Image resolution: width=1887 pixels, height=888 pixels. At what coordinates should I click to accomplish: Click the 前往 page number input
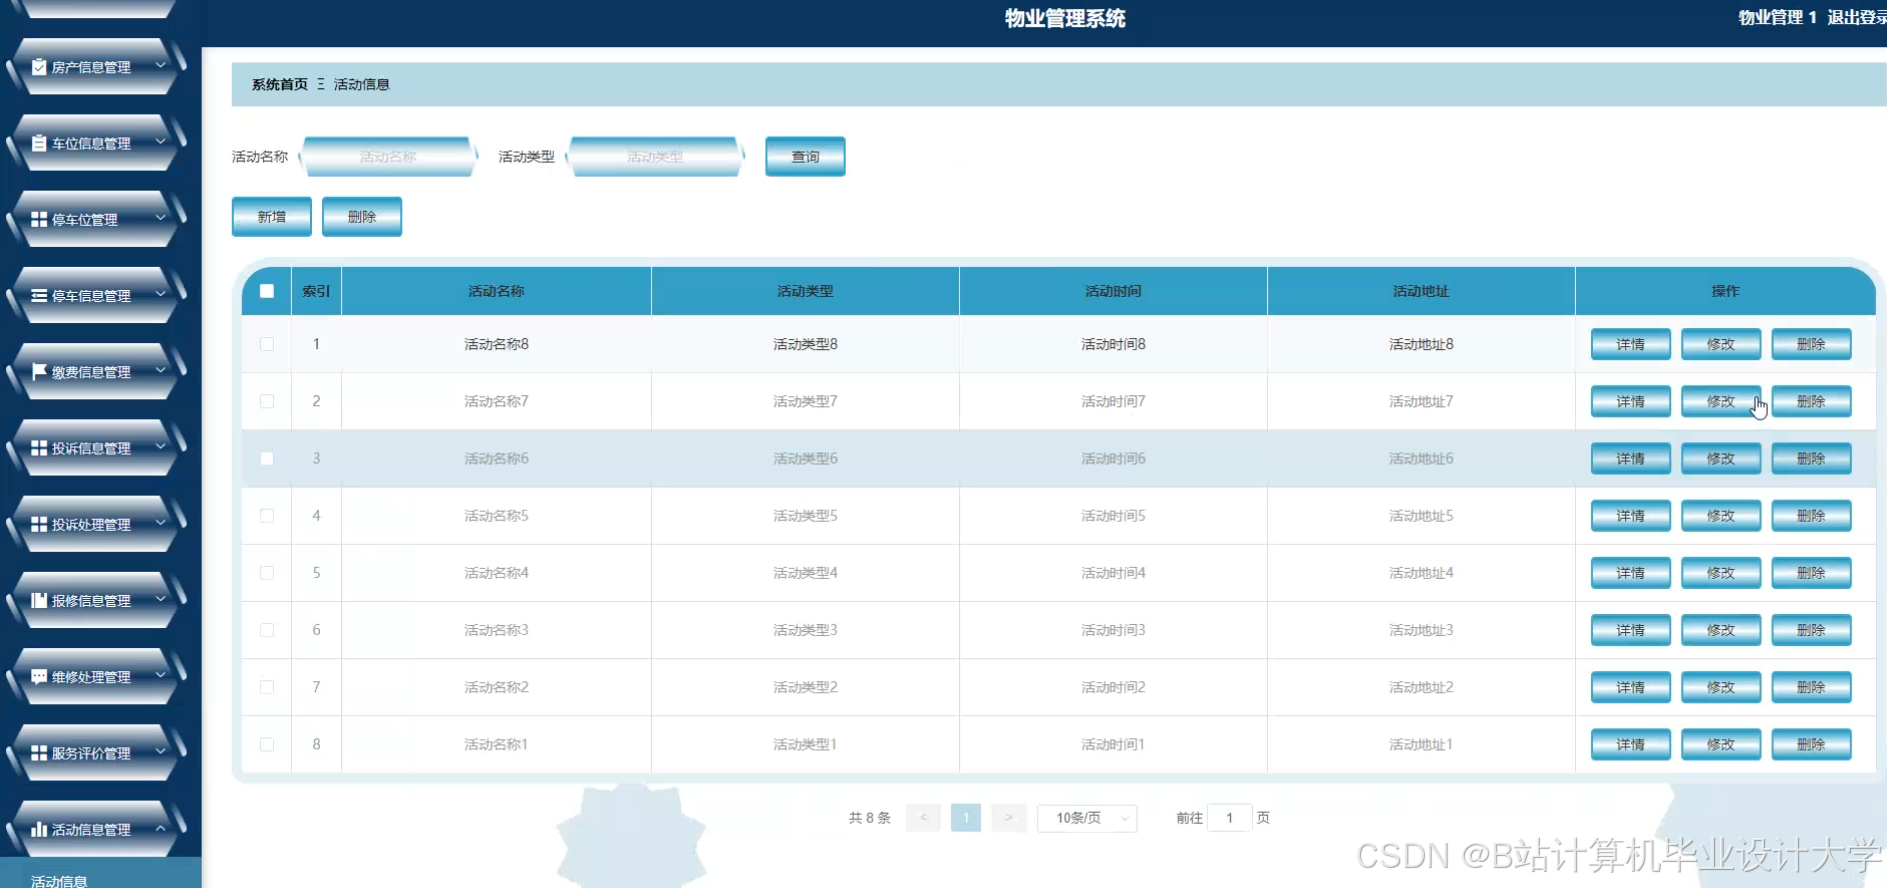pos(1230,818)
